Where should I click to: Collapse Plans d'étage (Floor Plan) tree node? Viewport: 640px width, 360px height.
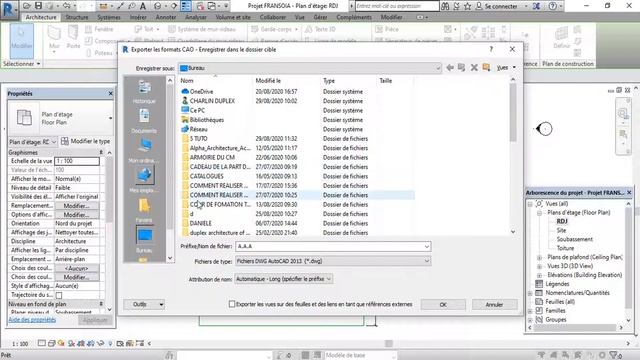point(539,213)
